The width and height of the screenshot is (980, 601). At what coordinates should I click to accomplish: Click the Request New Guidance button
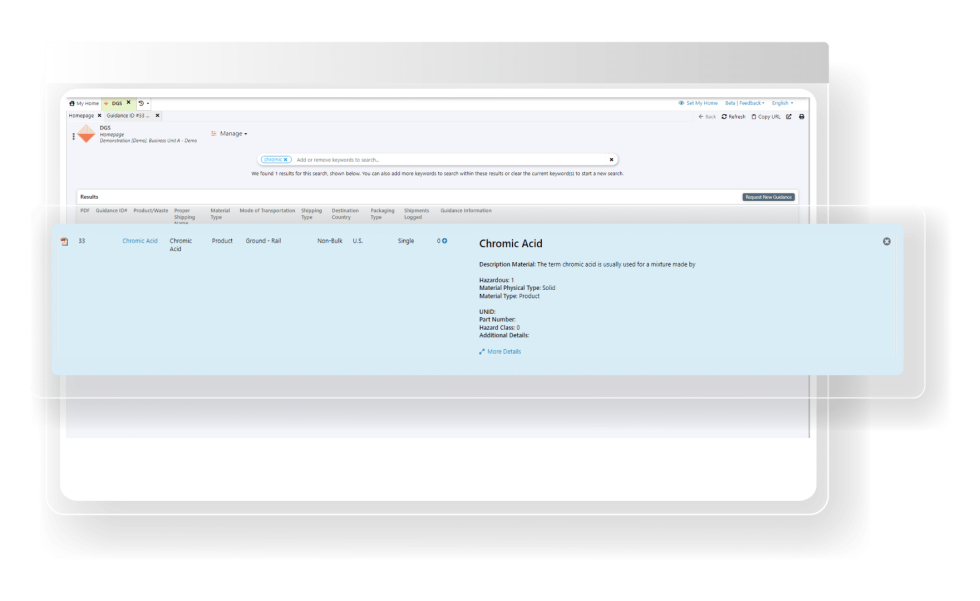tap(770, 197)
